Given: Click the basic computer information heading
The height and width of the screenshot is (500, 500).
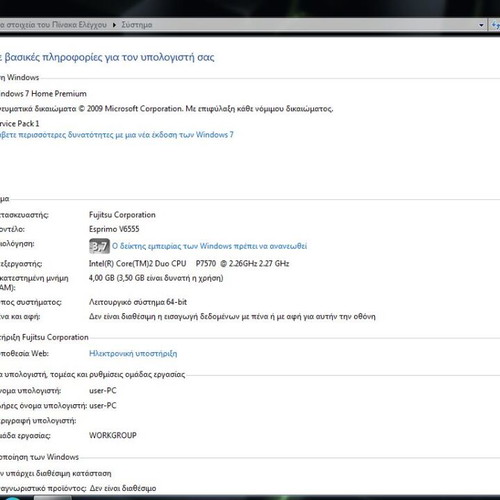Looking at the screenshot, I should pyautogui.click(x=107, y=57).
